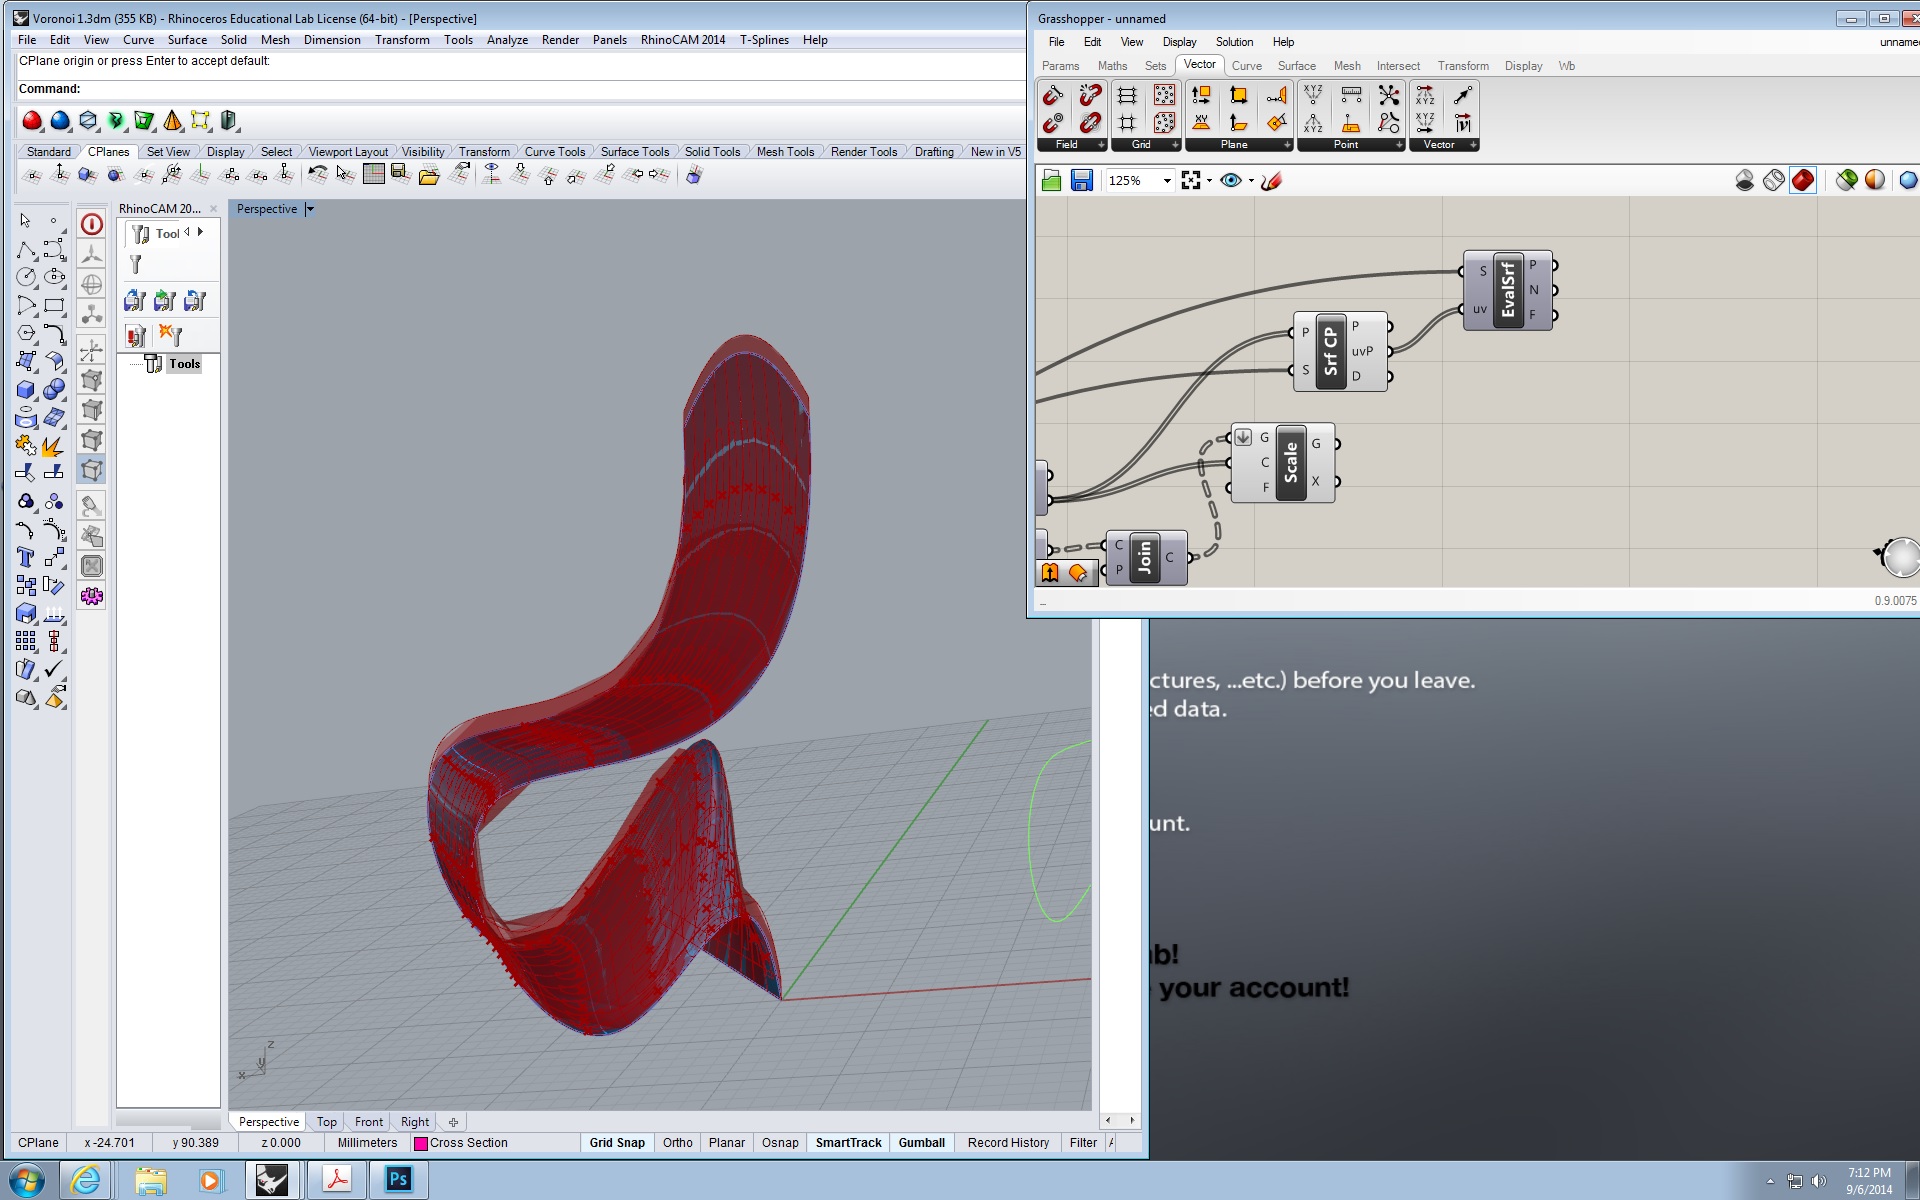Enable Osnap in the status bar
The width and height of the screenshot is (1920, 1200).
779,1143
